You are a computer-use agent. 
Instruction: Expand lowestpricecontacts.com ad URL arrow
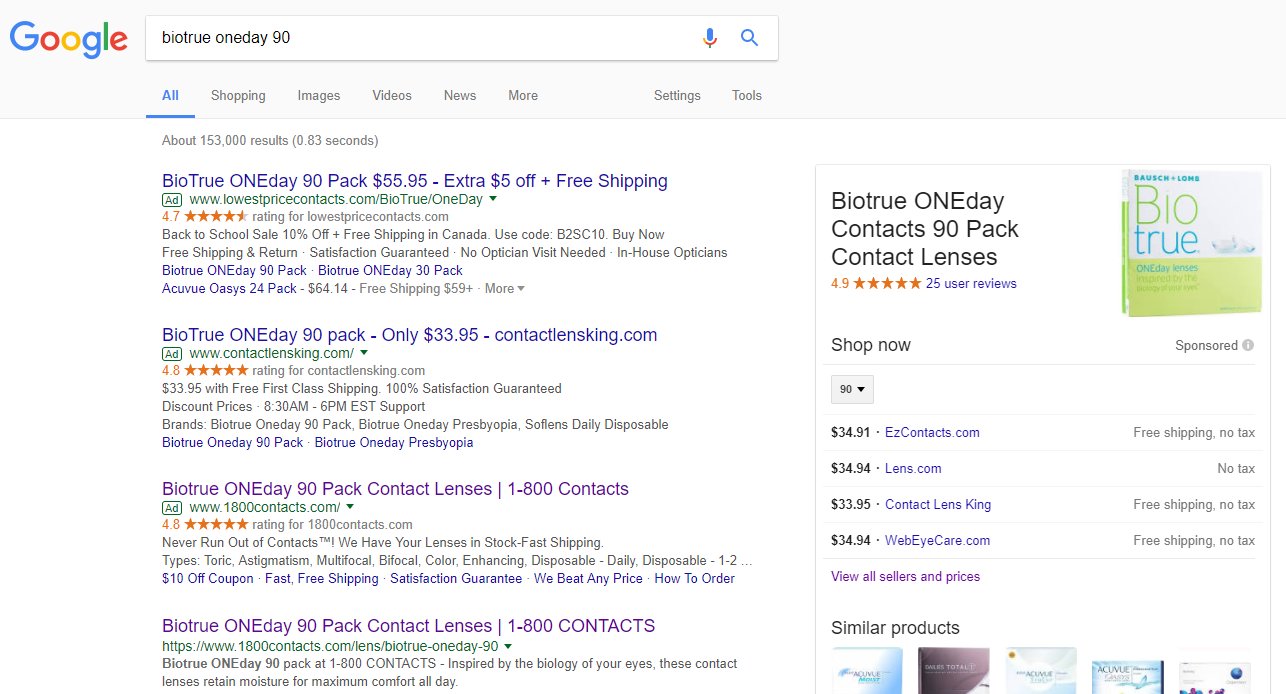493,200
